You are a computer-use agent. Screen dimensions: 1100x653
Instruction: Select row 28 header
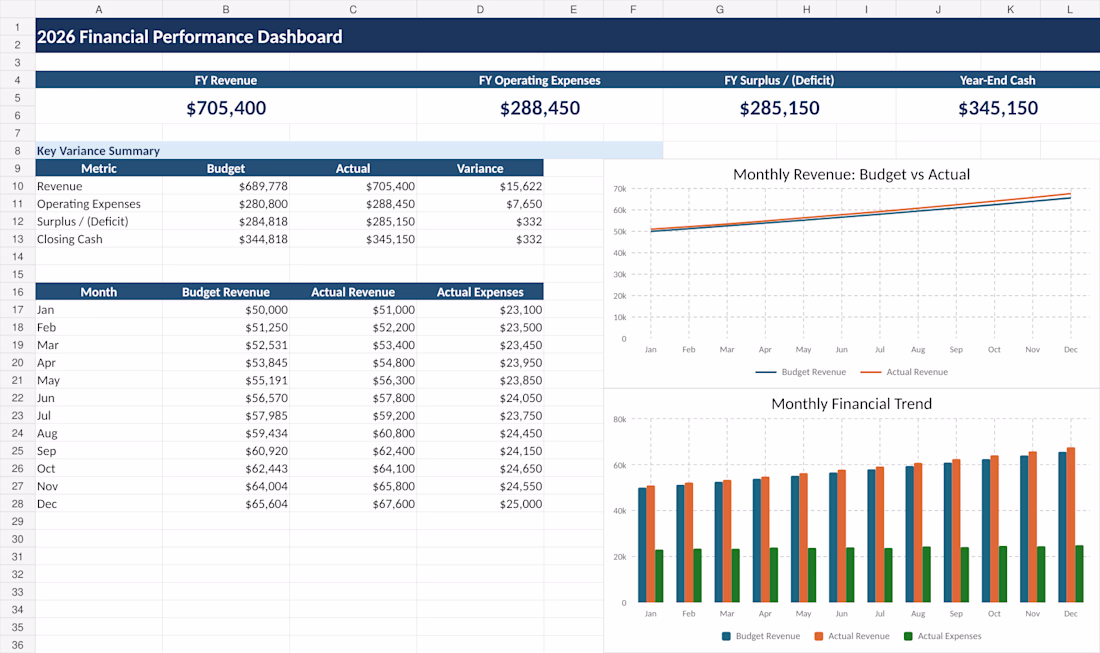18,504
